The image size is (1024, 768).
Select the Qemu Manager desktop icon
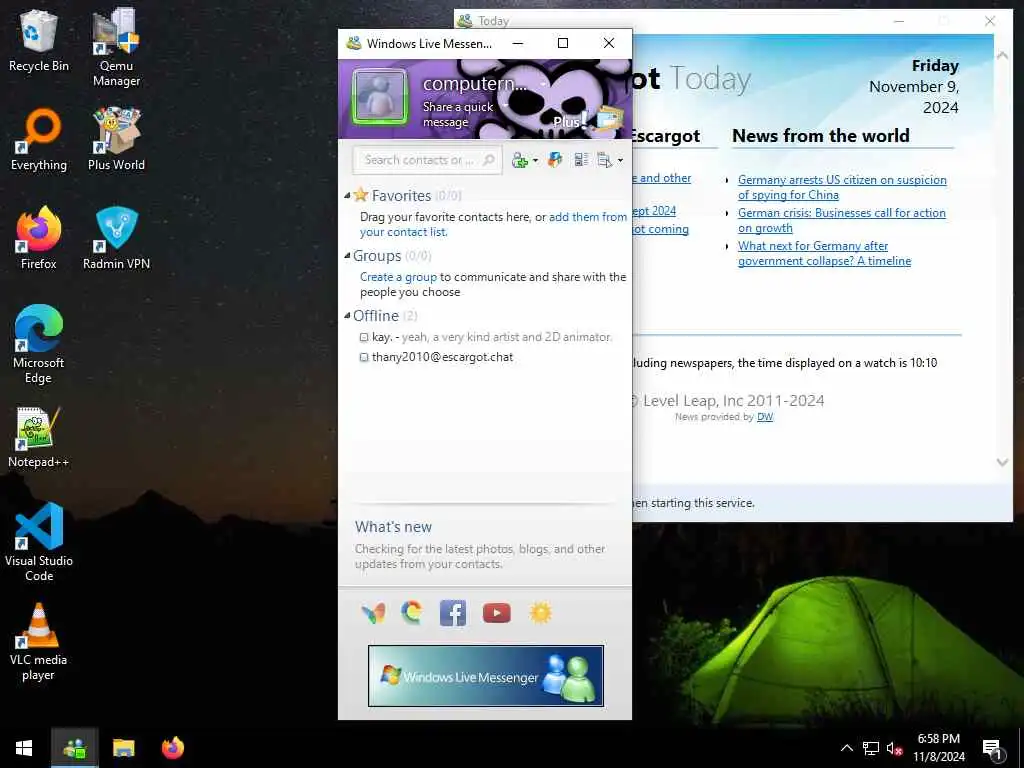116,47
